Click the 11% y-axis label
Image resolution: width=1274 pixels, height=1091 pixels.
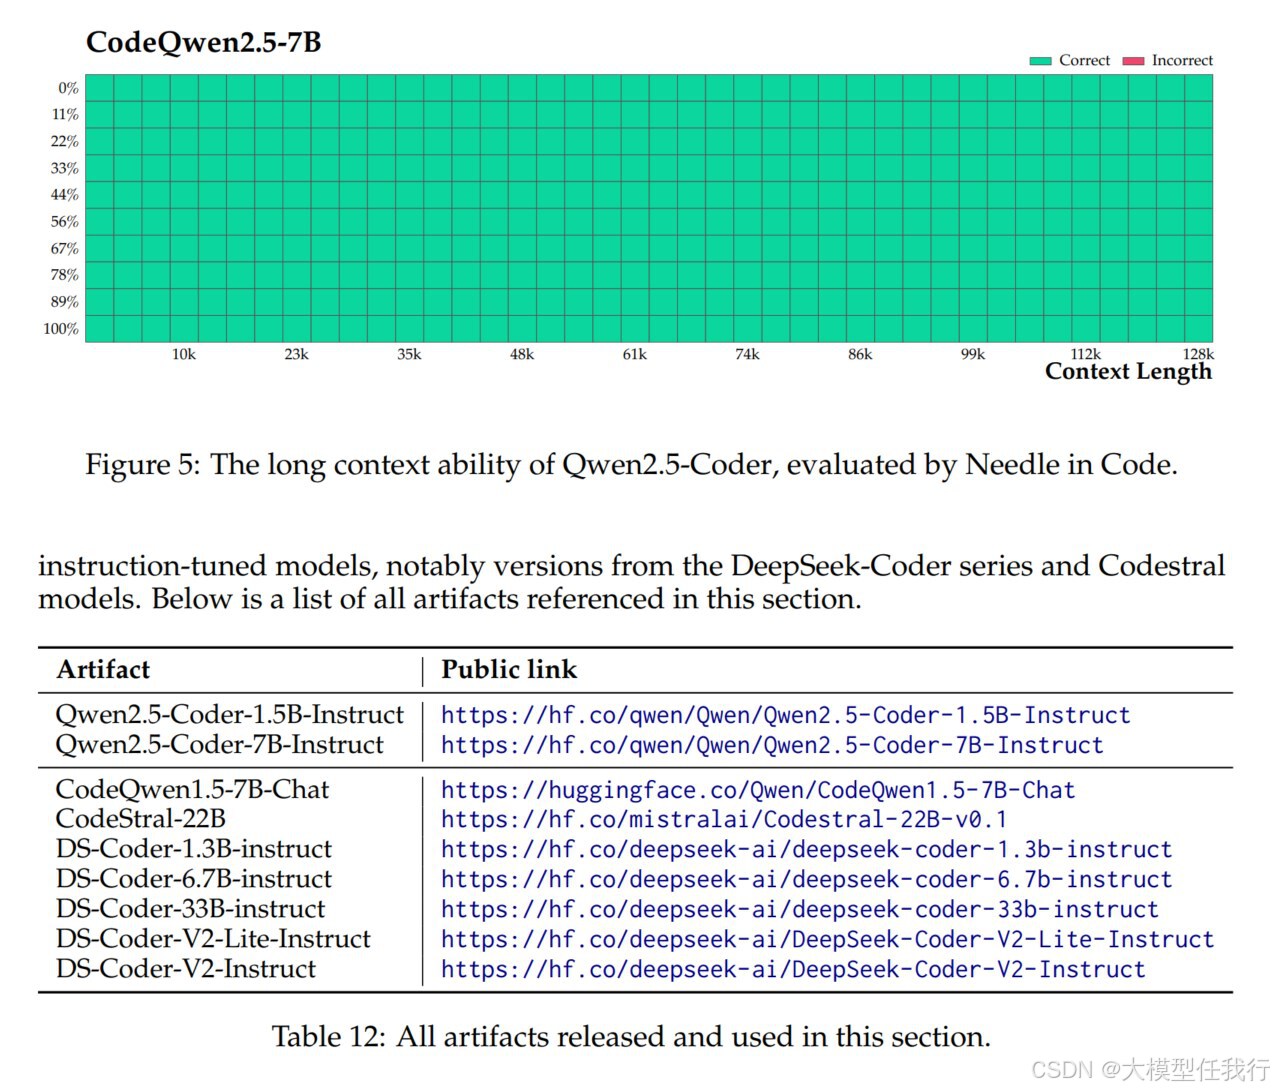click(x=65, y=115)
